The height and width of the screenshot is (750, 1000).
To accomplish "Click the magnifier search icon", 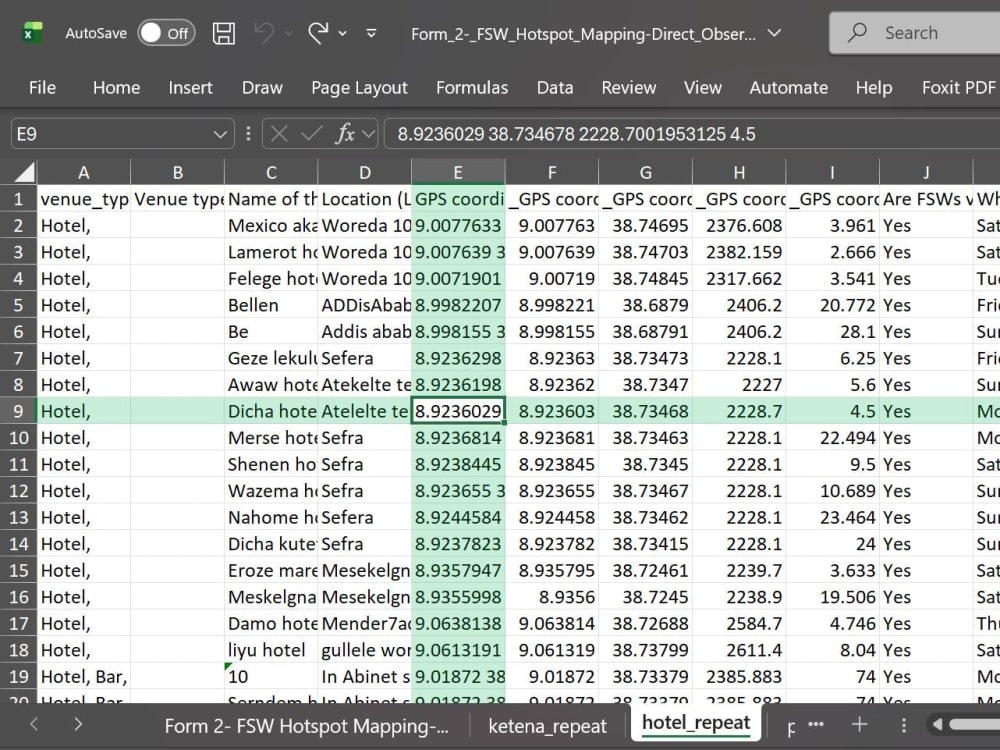I will [x=858, y=33].
